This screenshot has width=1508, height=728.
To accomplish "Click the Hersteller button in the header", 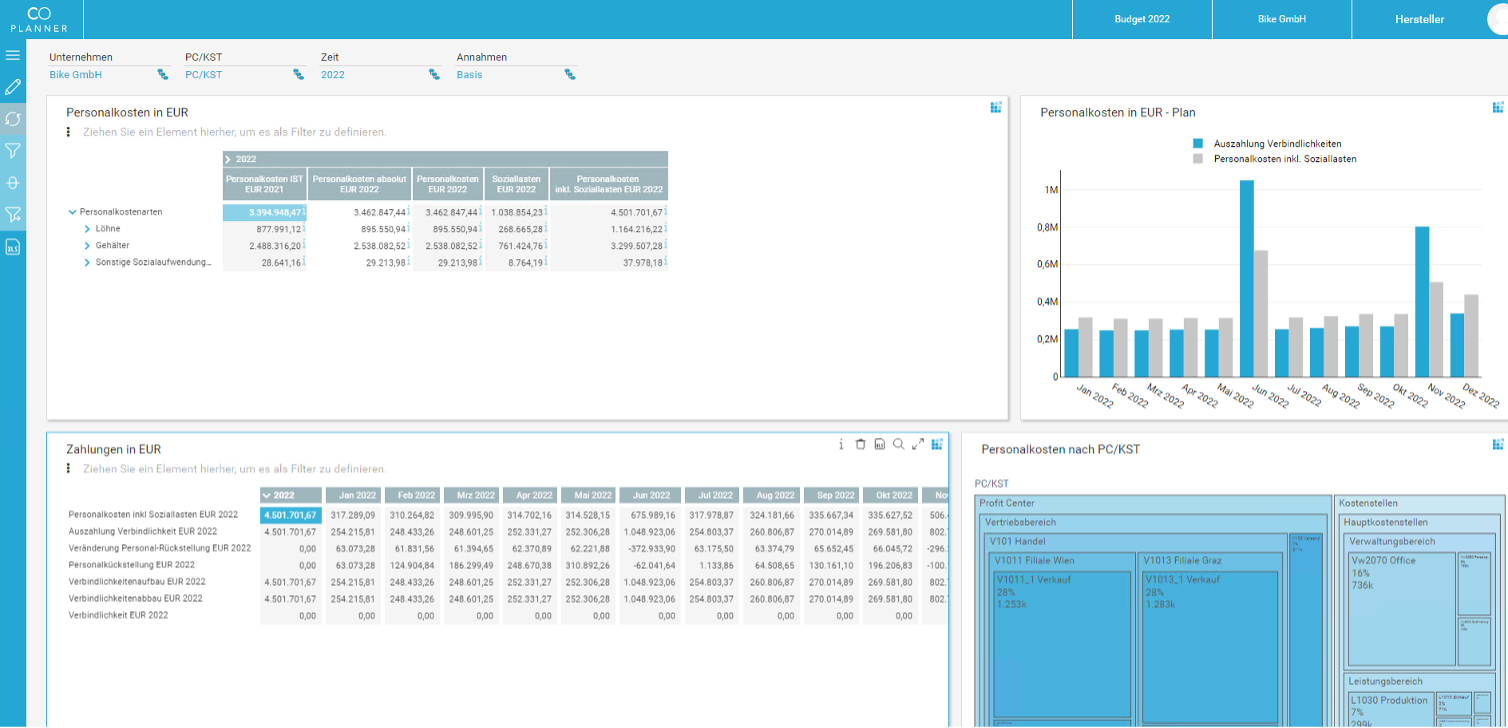I will 1421,18.
